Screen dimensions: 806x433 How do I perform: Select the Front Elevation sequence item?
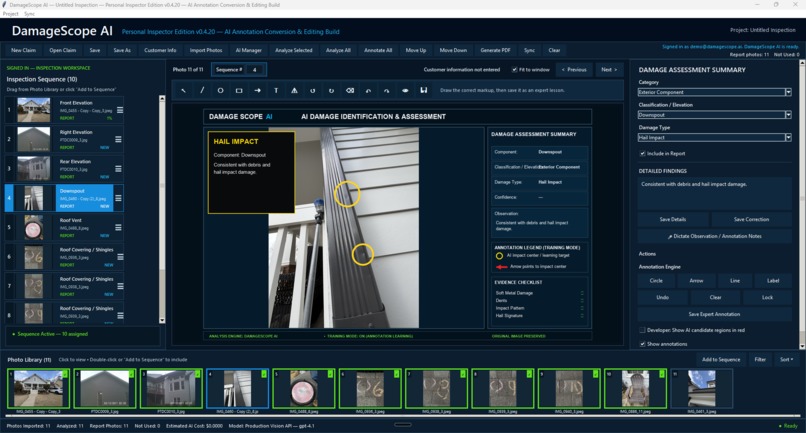pos(64,110)
